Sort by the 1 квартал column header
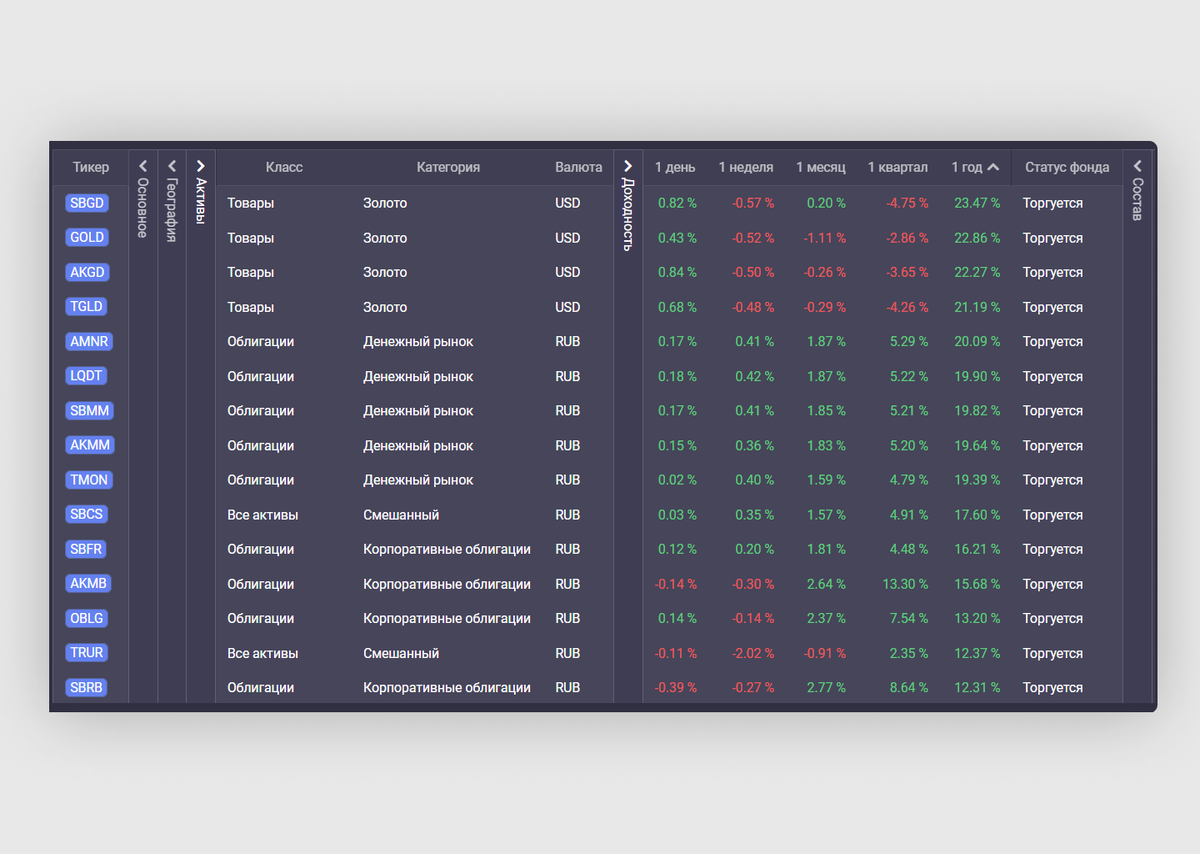The height and width of the screenshot is (854, 1200). [x=898, y=167]
